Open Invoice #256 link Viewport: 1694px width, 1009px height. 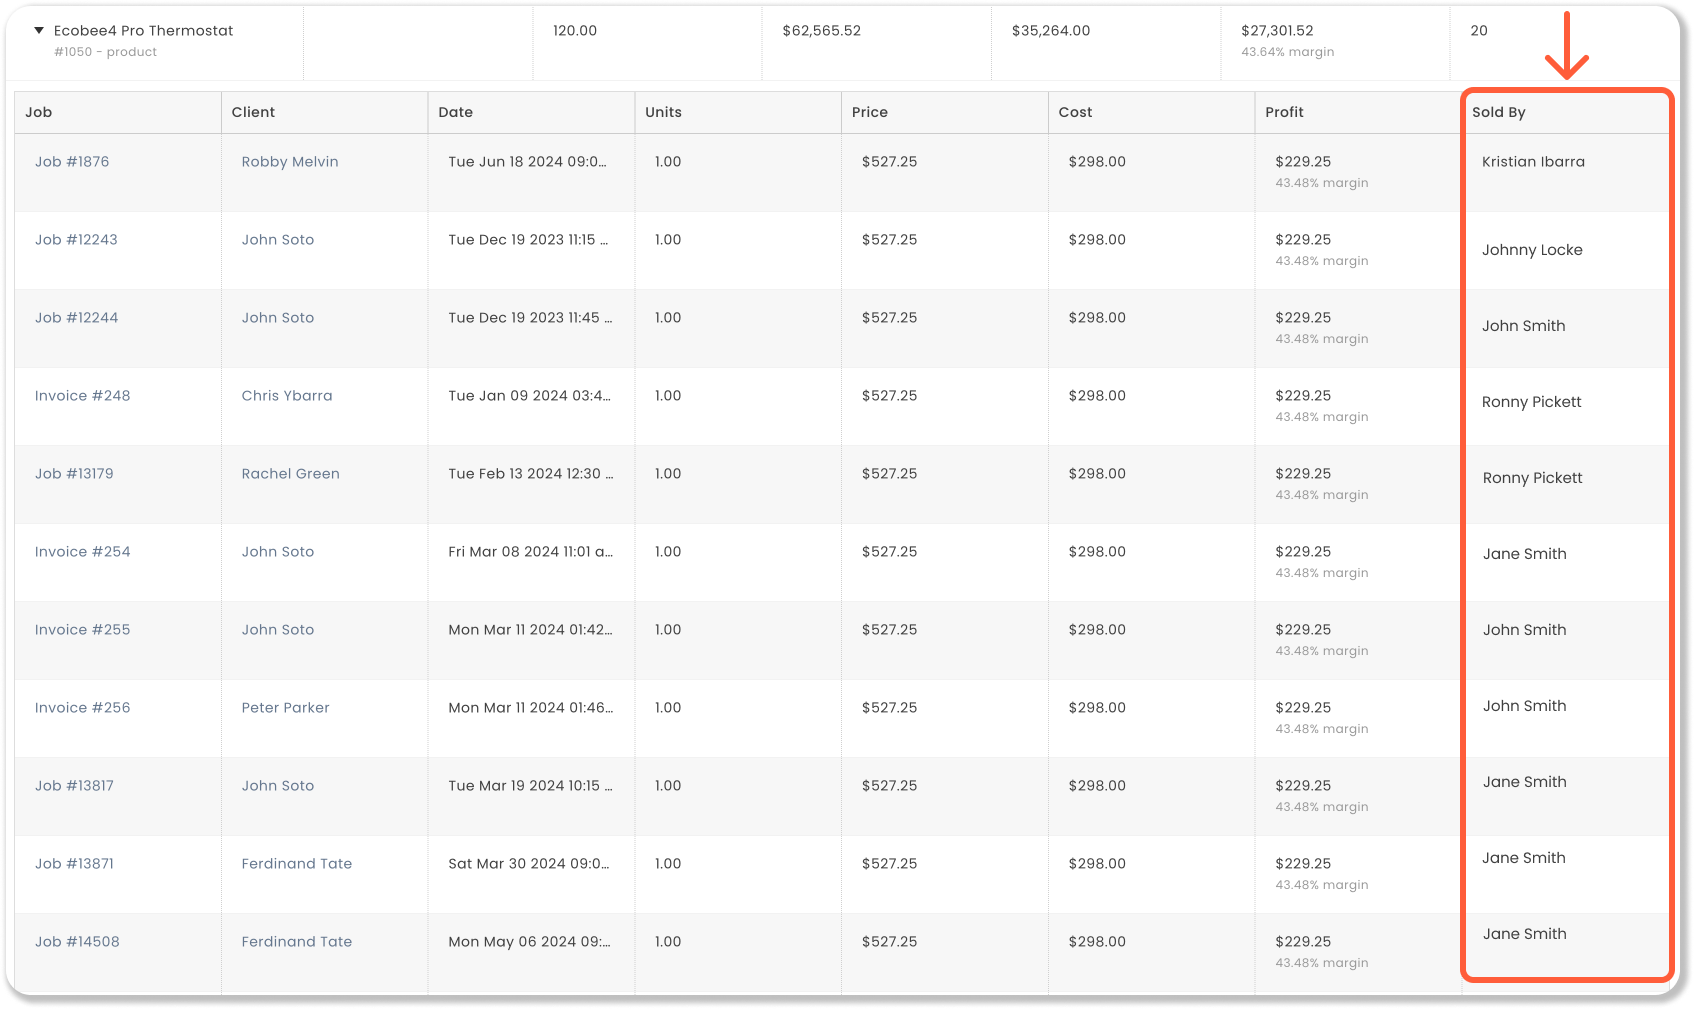pyautogui.click(x=82, y=708)
